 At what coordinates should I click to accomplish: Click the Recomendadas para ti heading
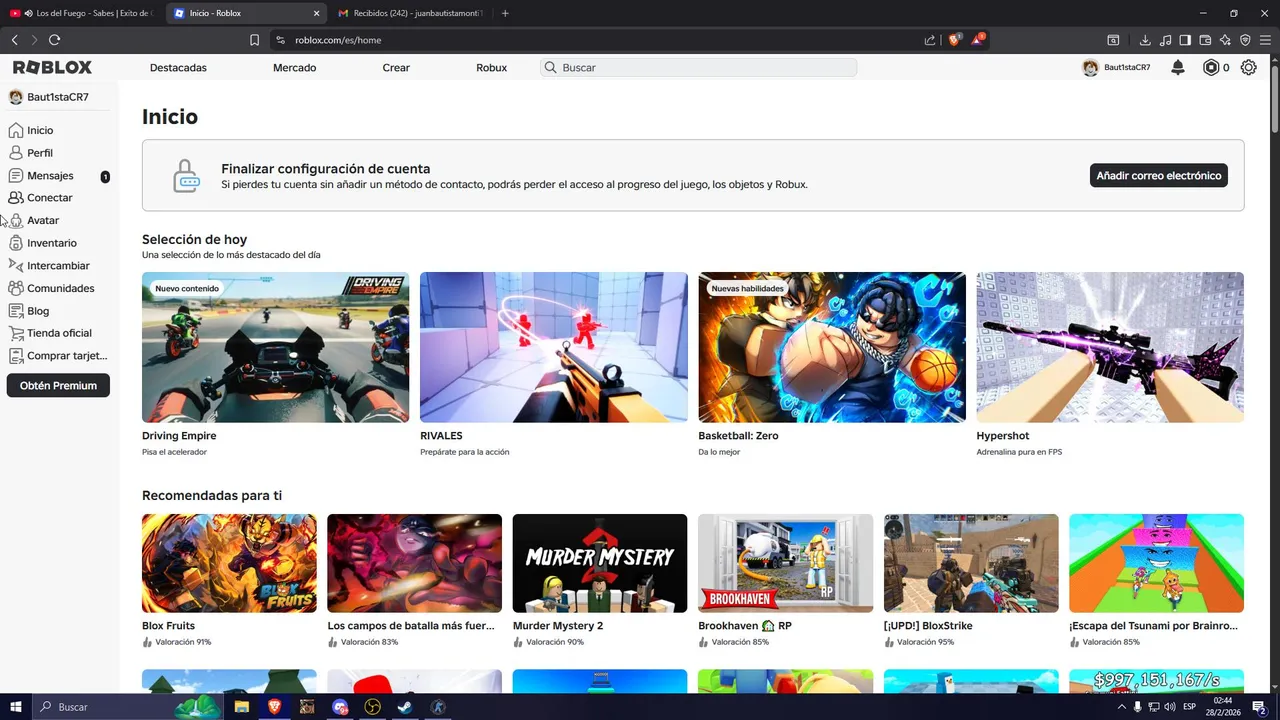[212, 495]
